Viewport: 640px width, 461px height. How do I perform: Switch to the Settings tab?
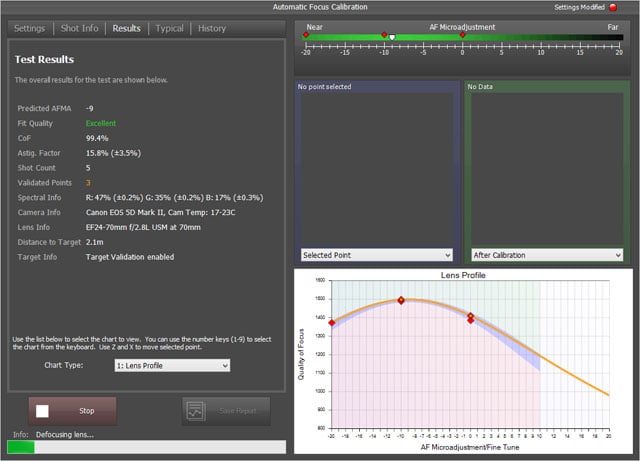point(29,28)
